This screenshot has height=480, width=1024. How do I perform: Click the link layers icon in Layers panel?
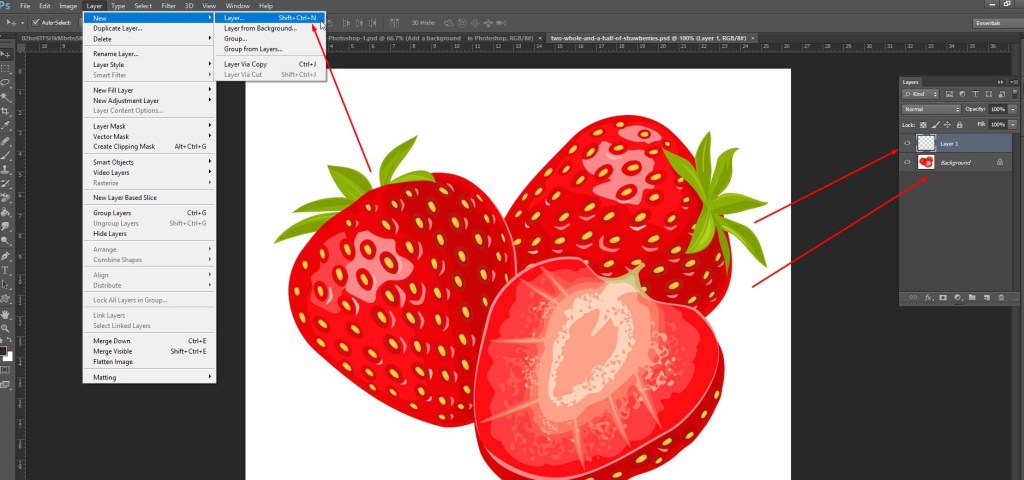(x=913, y=297)
